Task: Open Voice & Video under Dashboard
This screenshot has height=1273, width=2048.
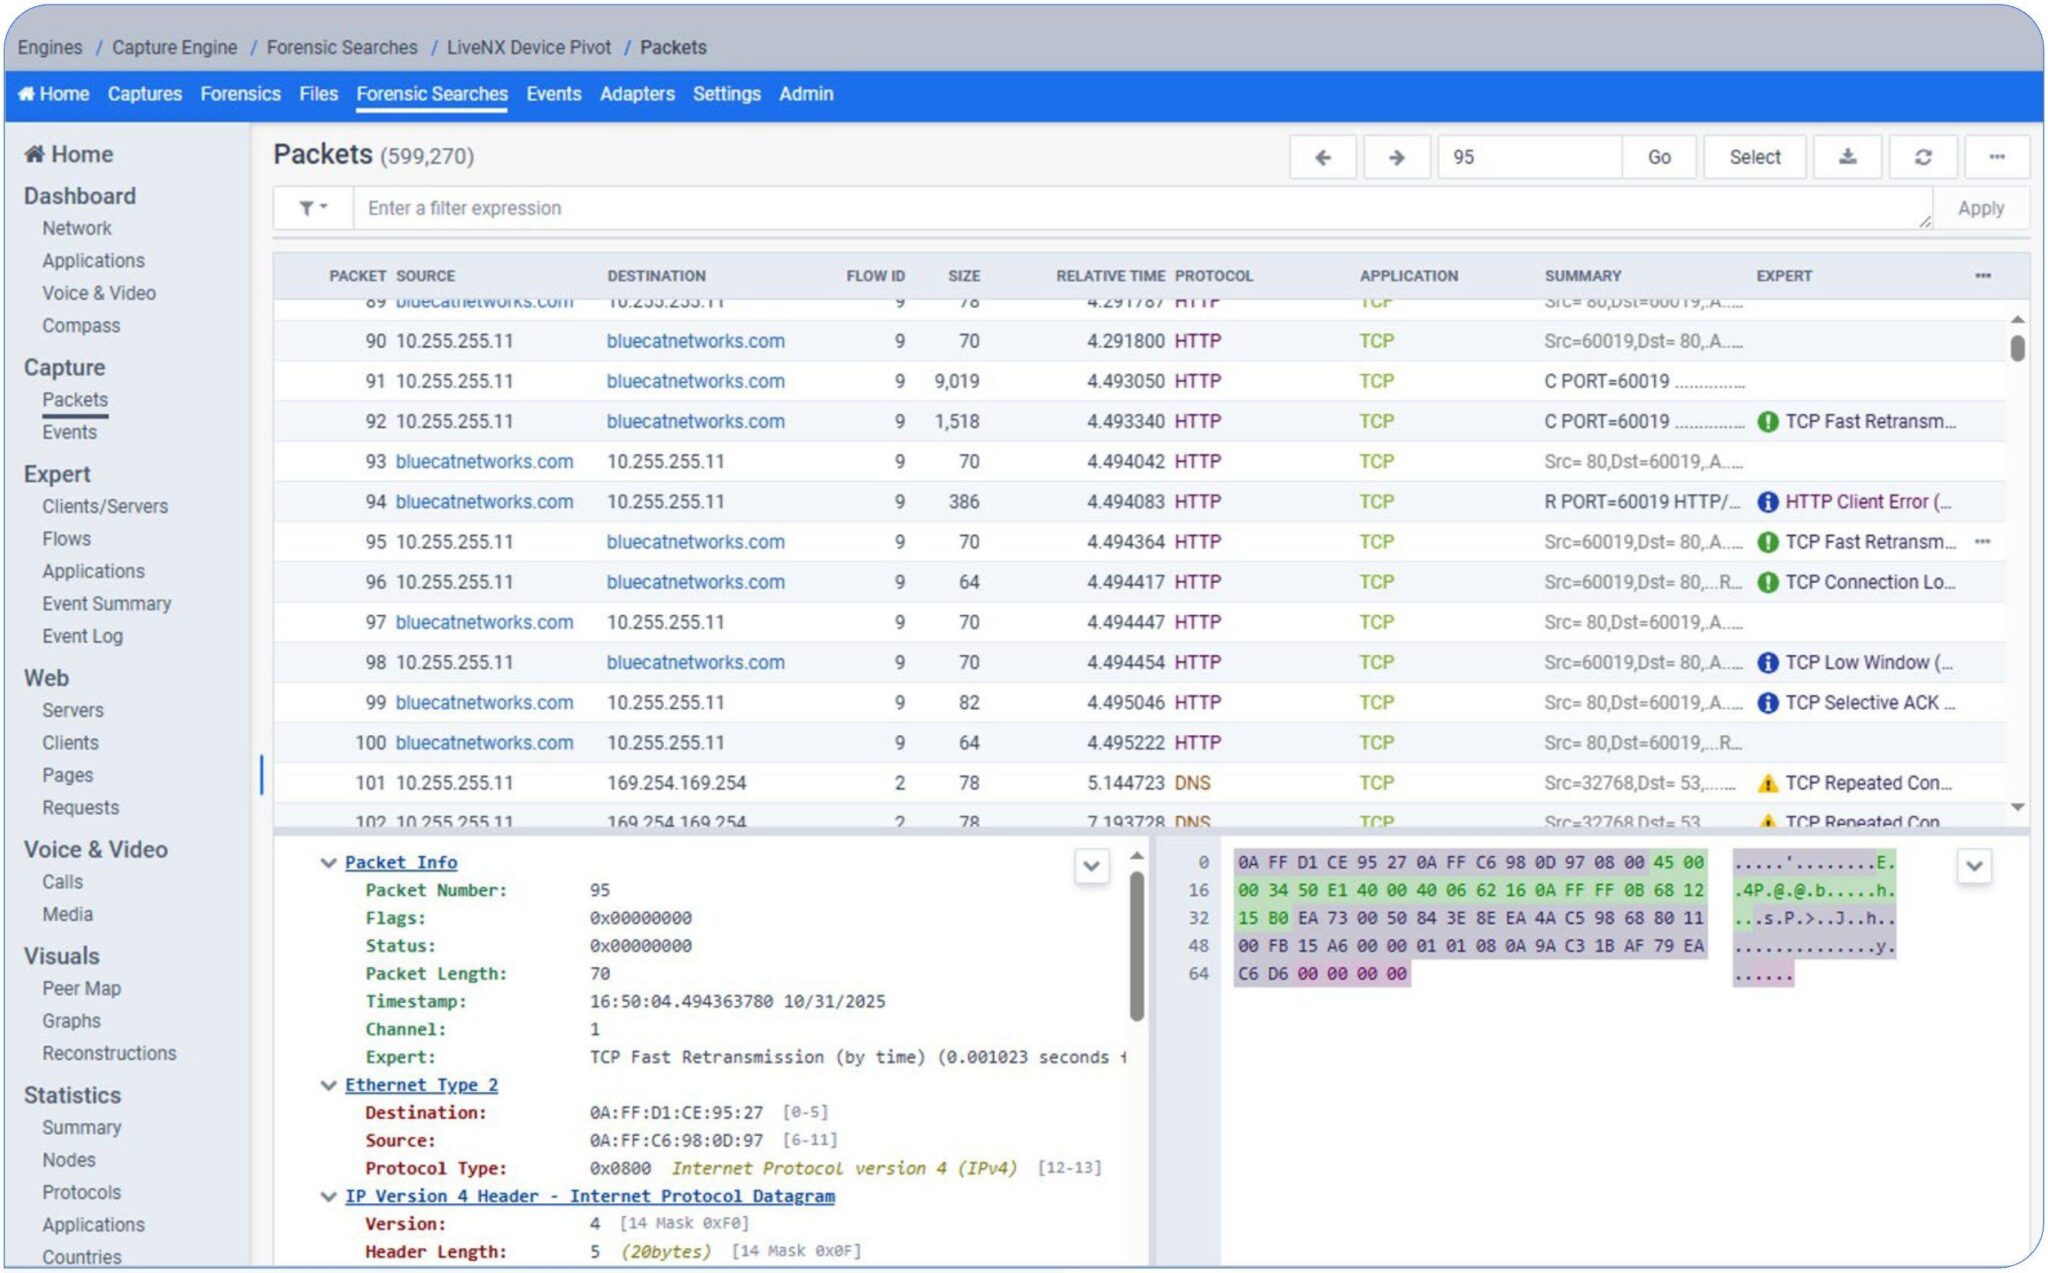Action: click(x=99, y=293)
